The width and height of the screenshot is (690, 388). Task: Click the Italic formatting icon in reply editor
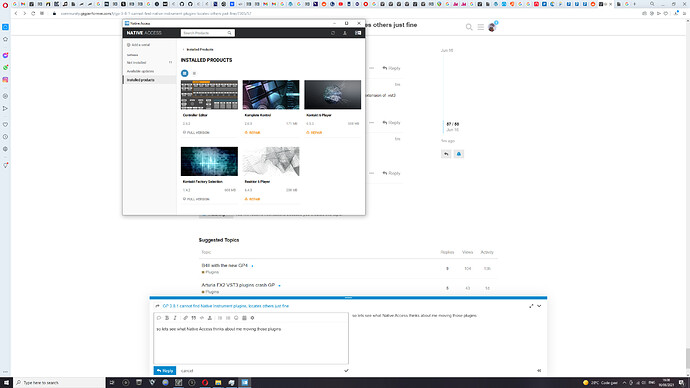pyautogui.click(x=175, y=318)
